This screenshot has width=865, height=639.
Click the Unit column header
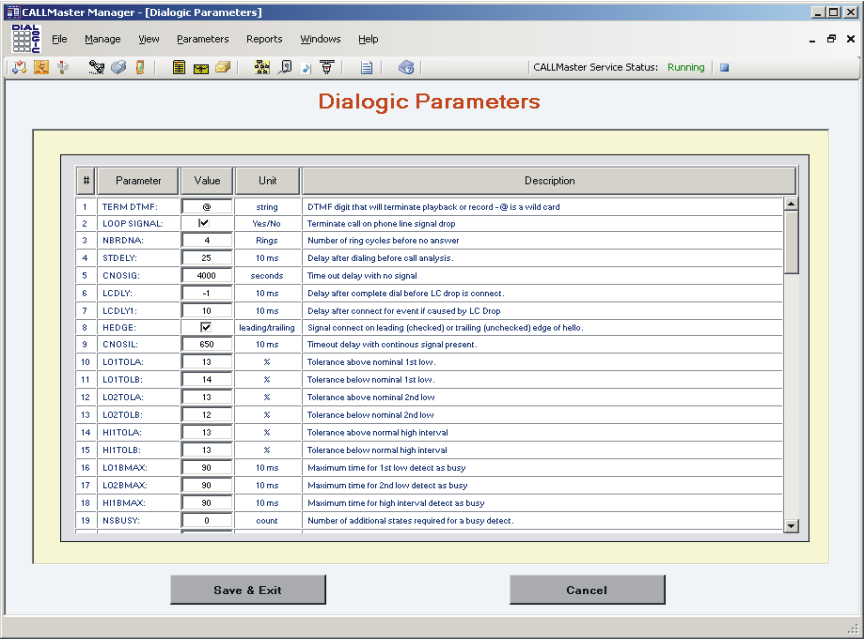(268, 180)
